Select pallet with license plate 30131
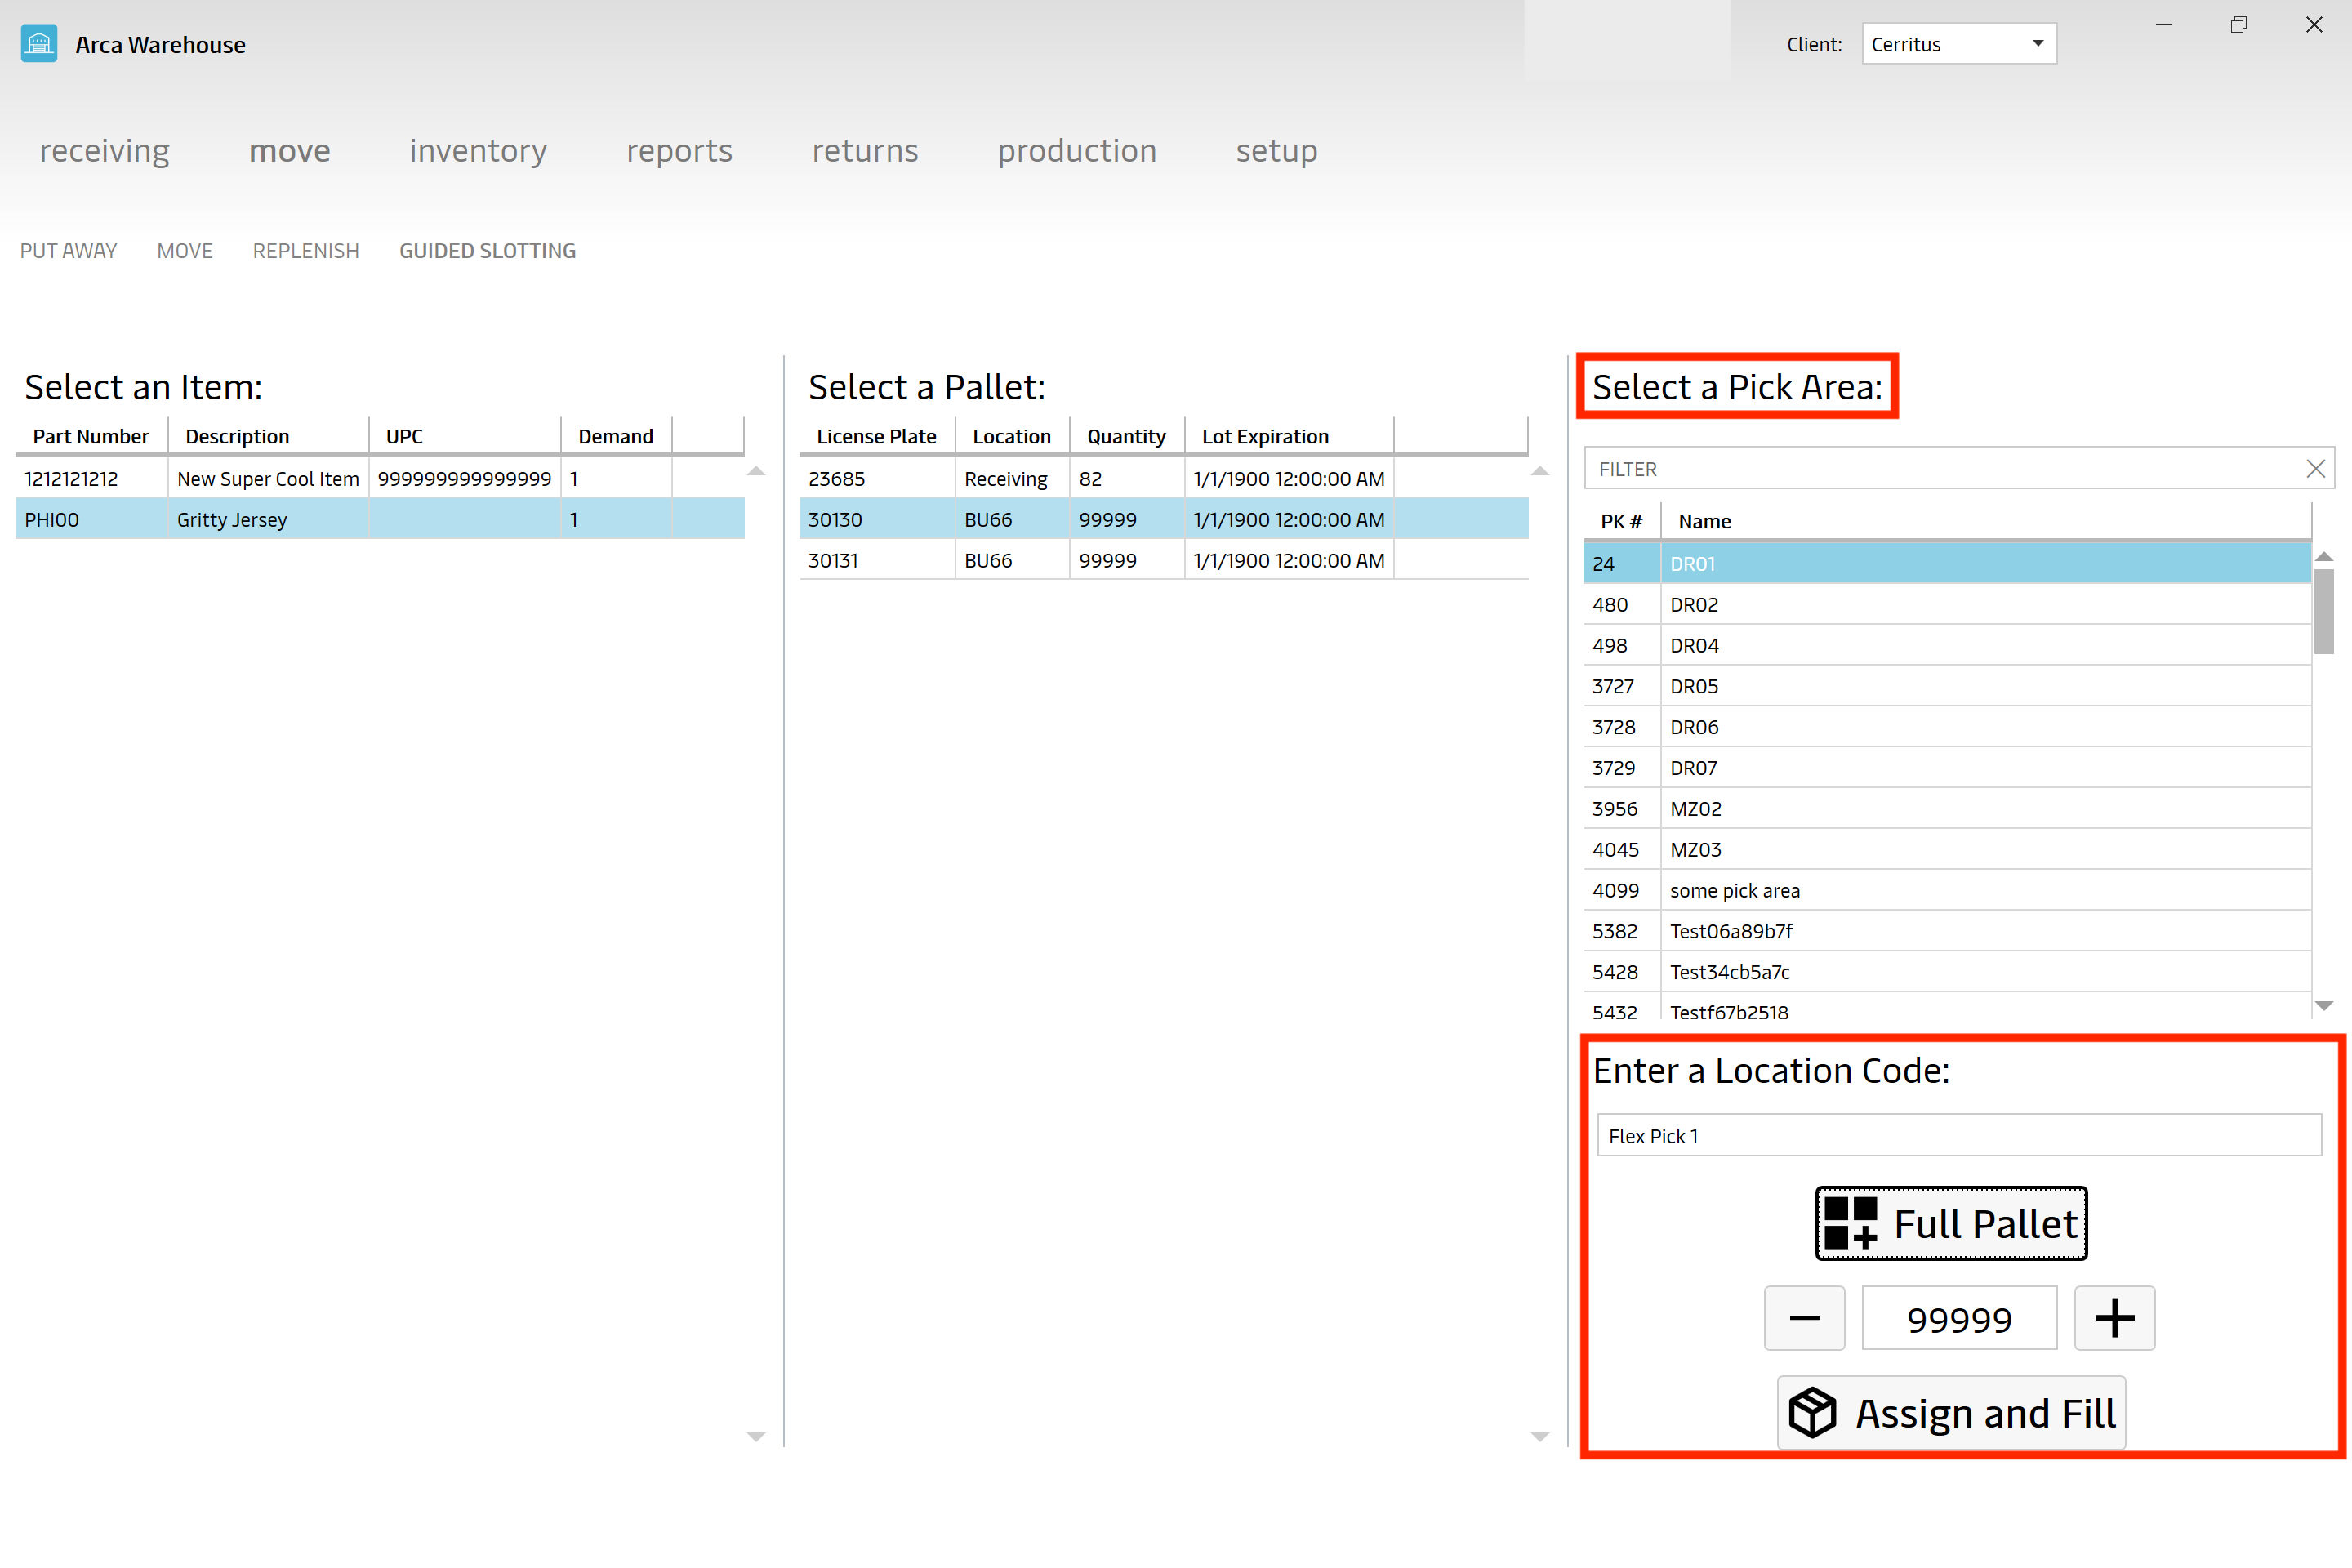This screenshot has width=2352, height=1568. (x=1164, y=561)
